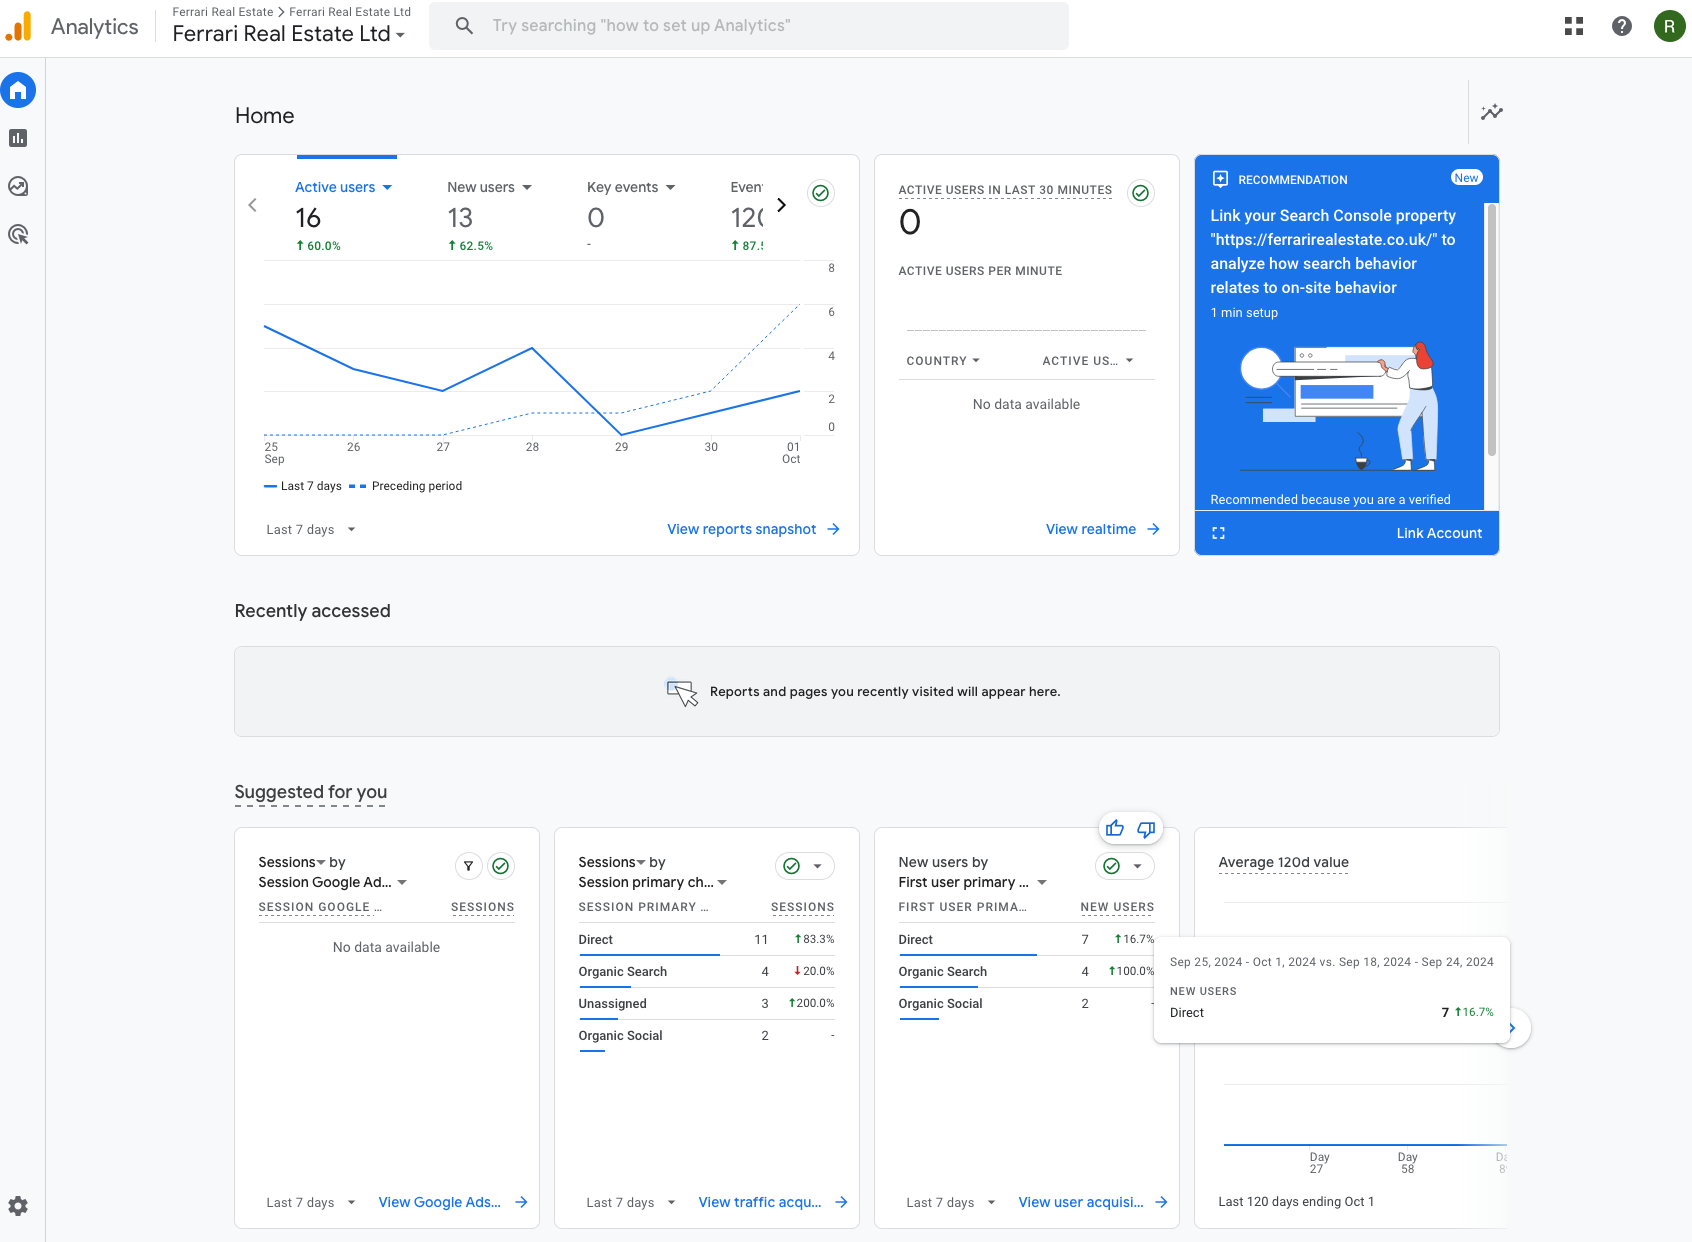This screenshot has width=1692, height=1242.
Task: Click View traffic acqu... link
Action: tap(773, 1202)
